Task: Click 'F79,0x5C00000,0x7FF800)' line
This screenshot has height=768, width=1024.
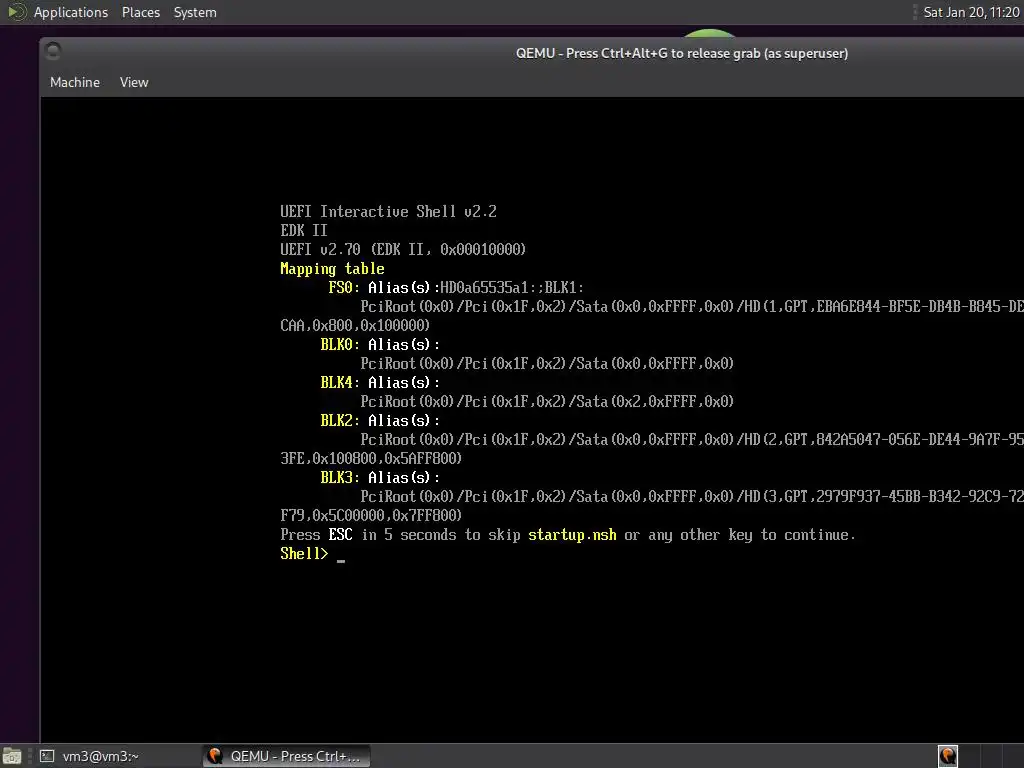Action: pyautogui.click(x=371, y=515)
